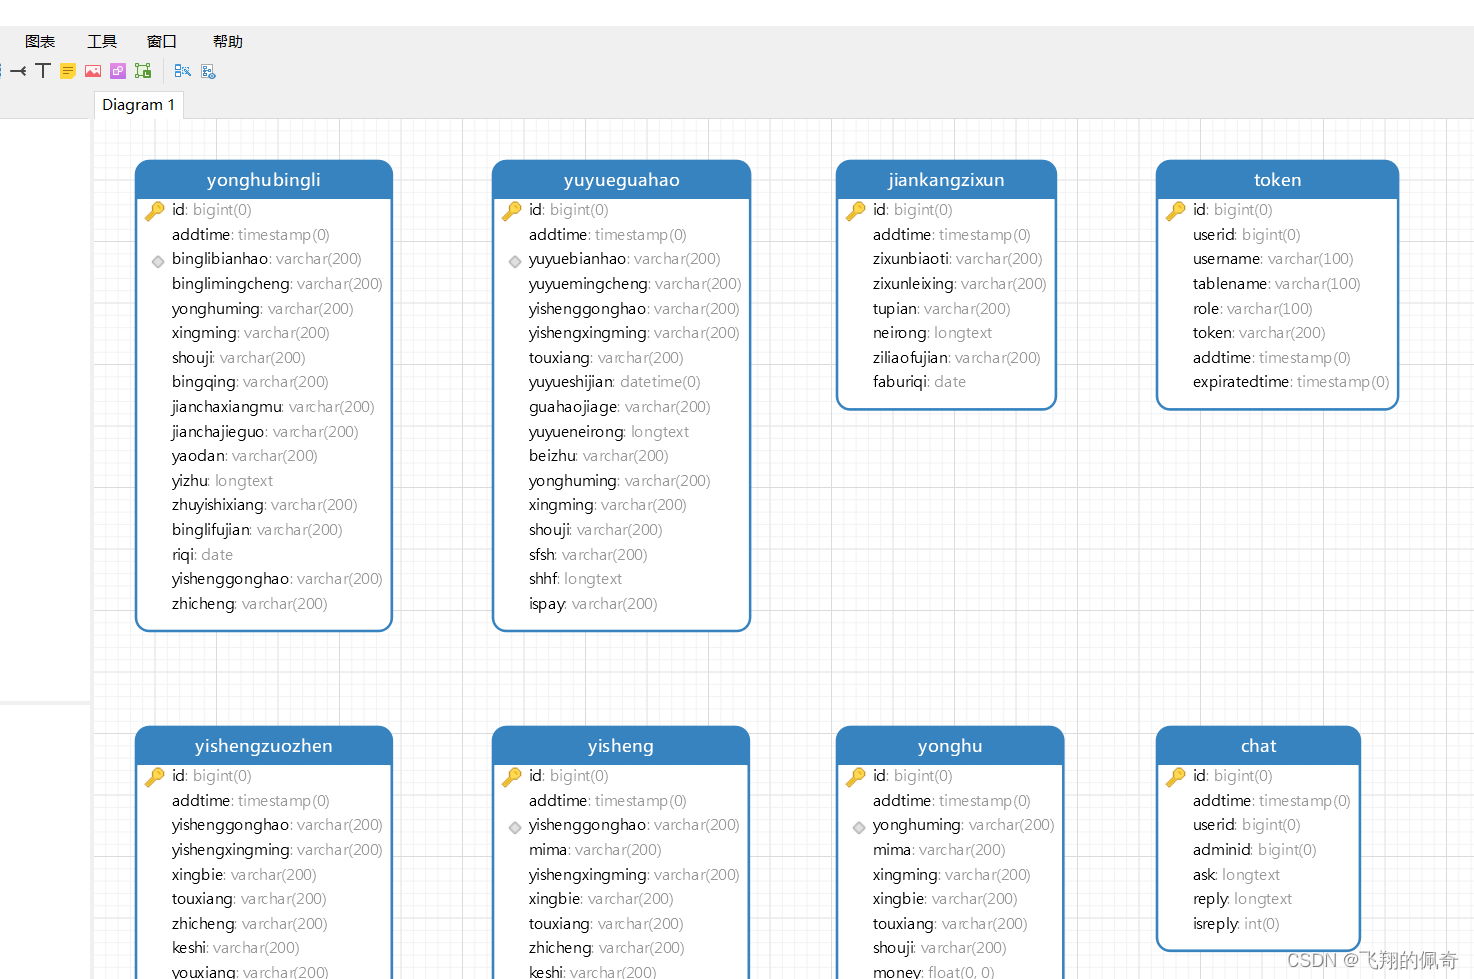Click primary key icon in yonghubingli table
Image resolution: width=1474 pixels, height=979 pixels.
point(155,211)
